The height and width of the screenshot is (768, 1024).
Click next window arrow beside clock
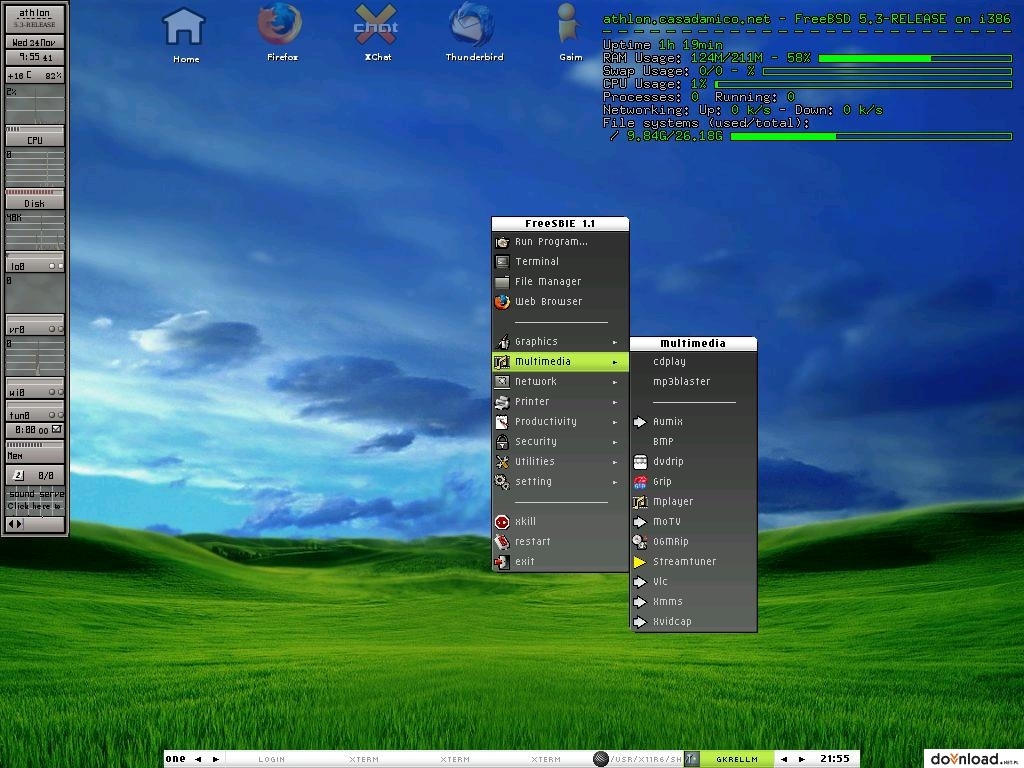[802, 760]
